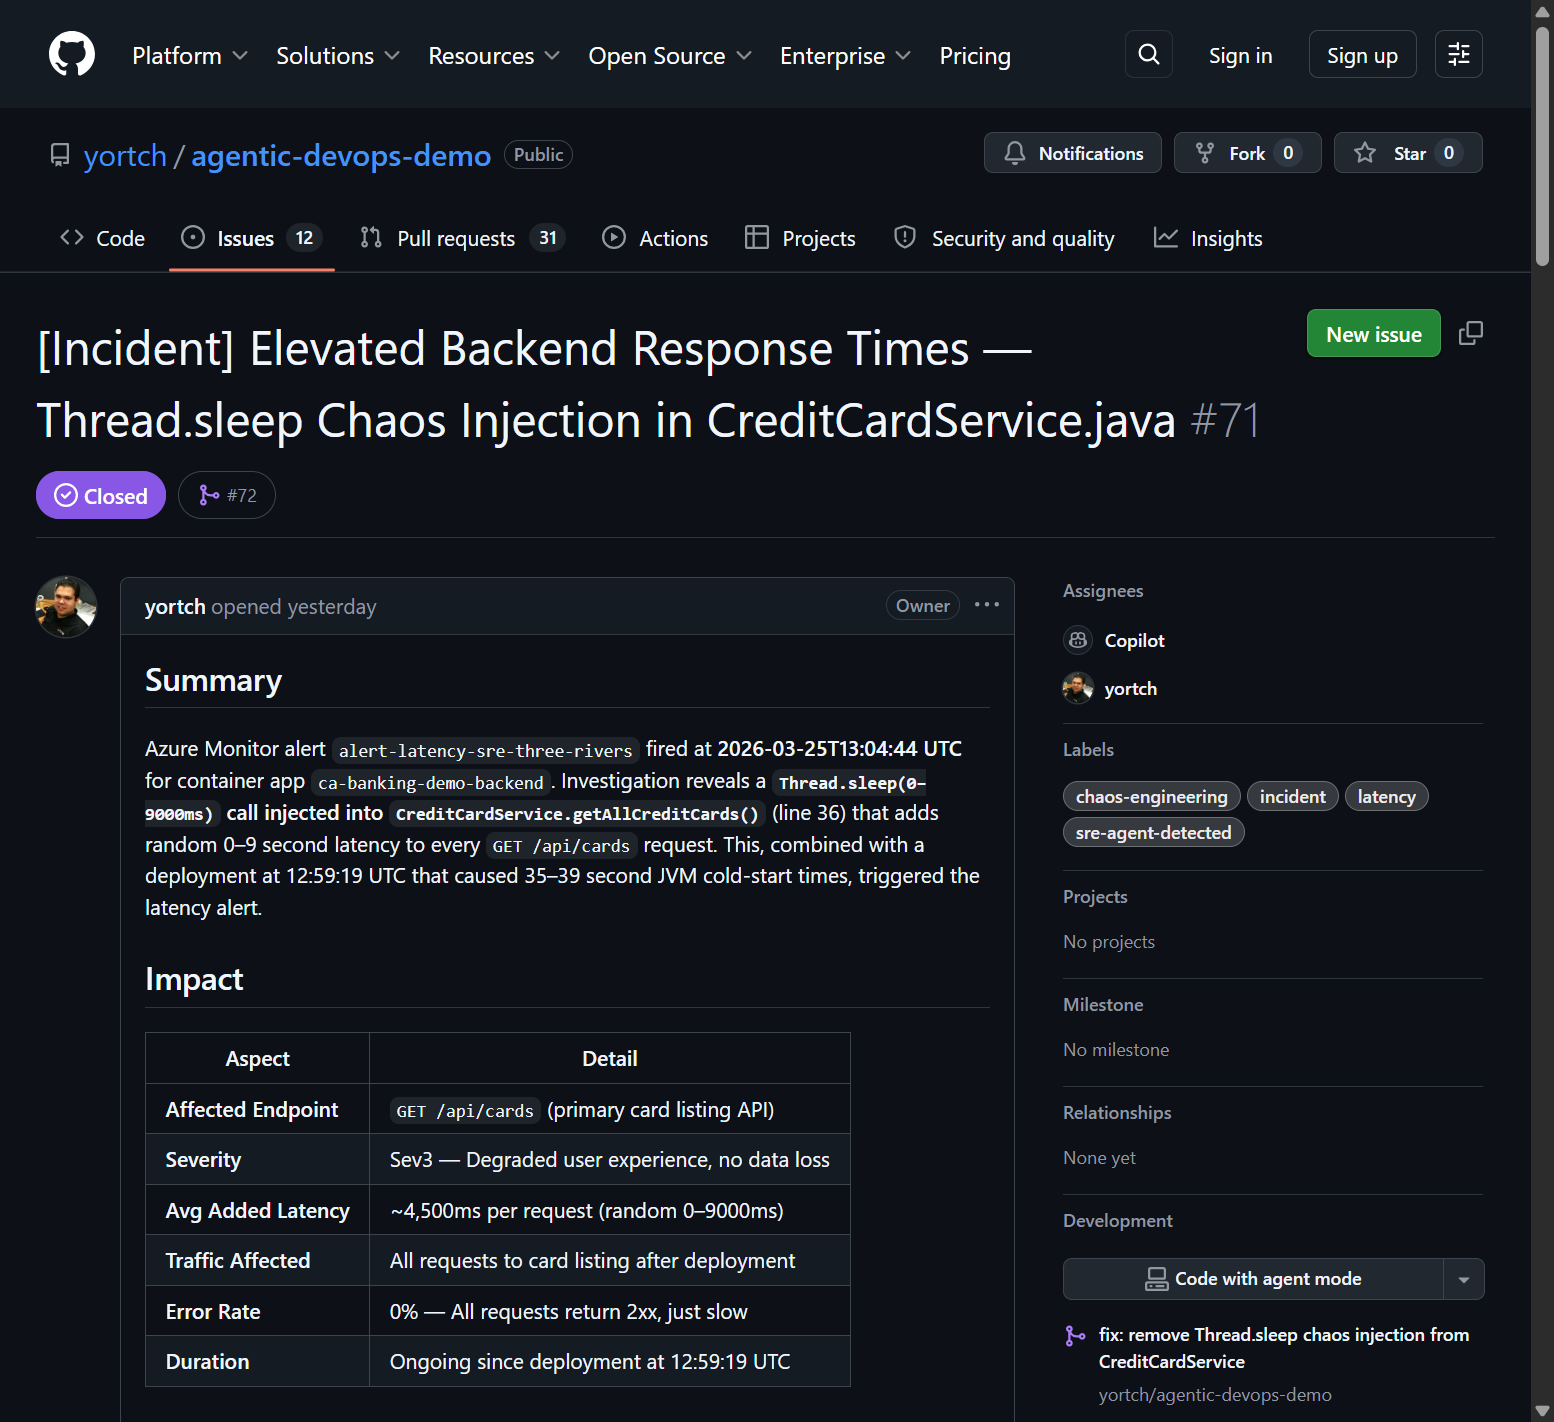Click the GitHub home logo
The height and width of the screenshot is (1422, 1554).
[x=71, y=54]
